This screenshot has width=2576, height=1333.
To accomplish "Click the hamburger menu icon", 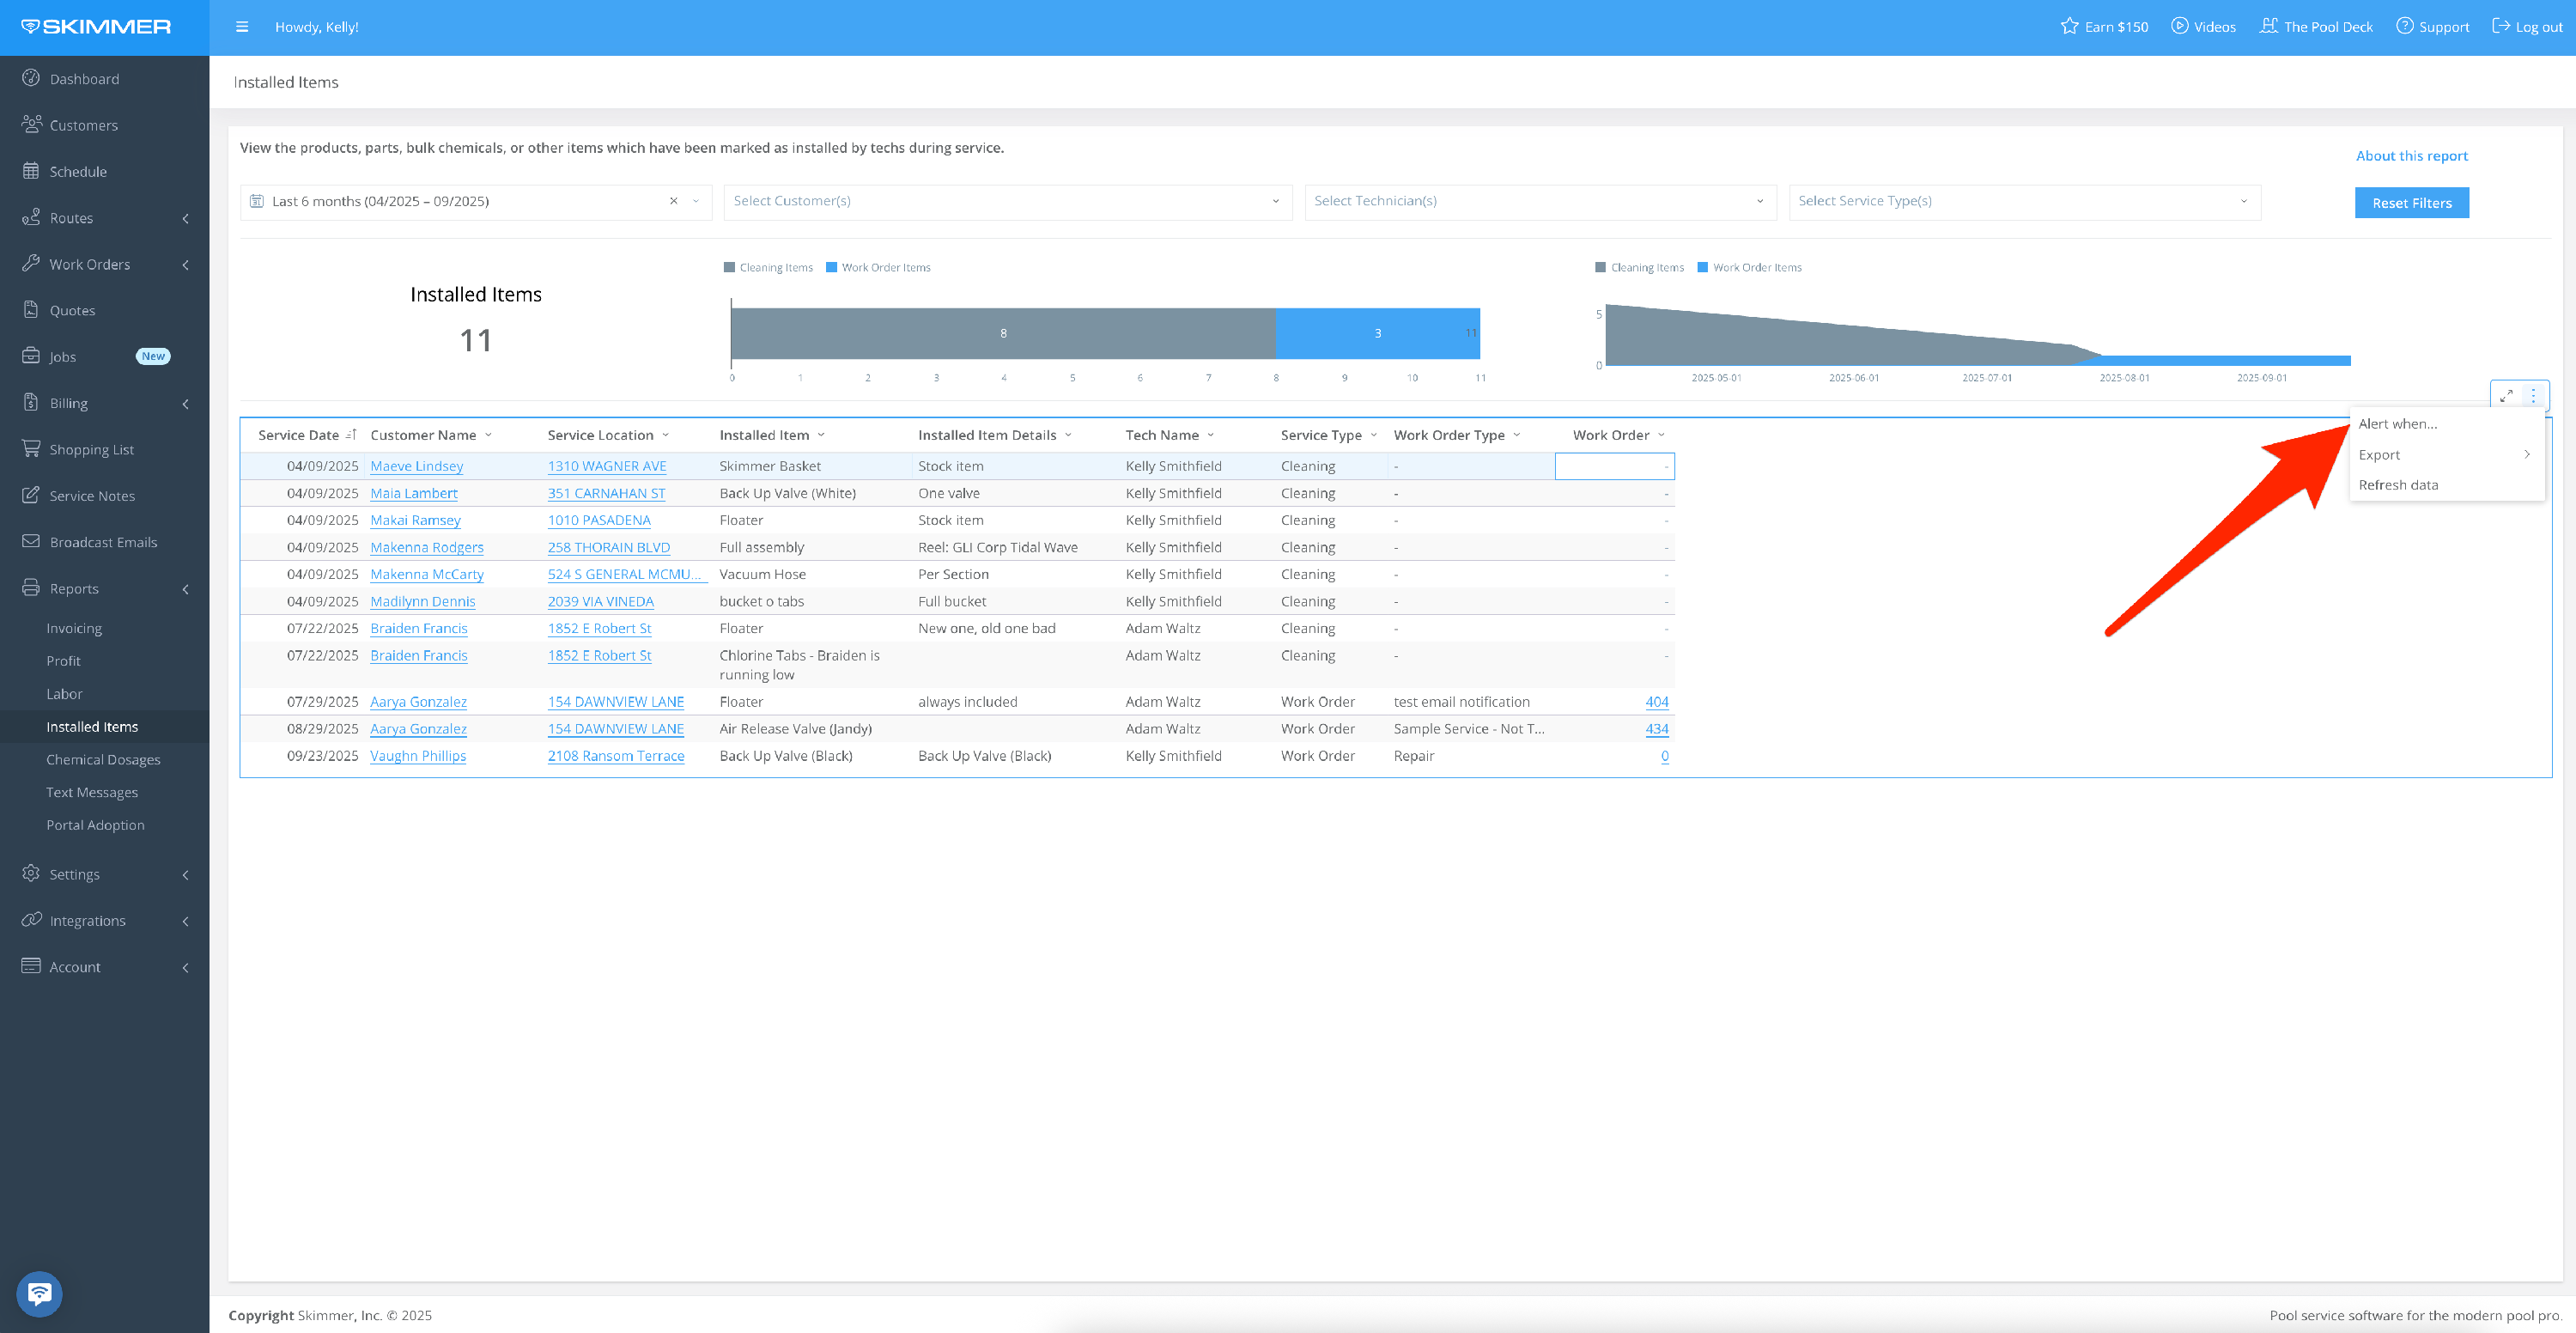I will click(x=241, y=27).
